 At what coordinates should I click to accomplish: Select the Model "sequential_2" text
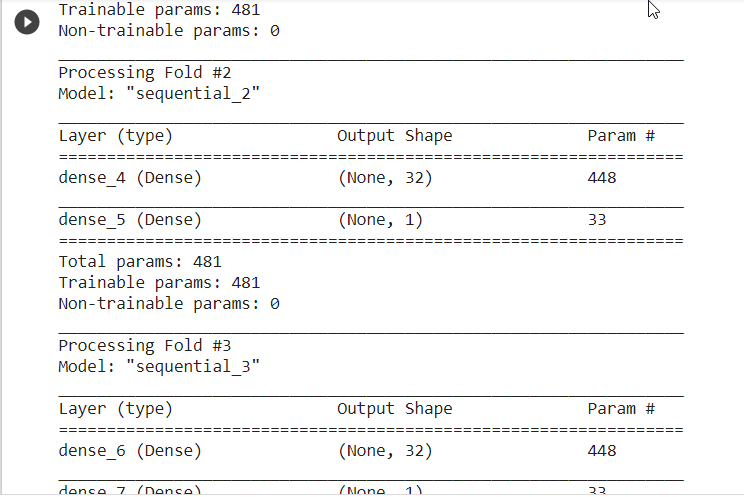pyautogui.click(x=159, y=94)
